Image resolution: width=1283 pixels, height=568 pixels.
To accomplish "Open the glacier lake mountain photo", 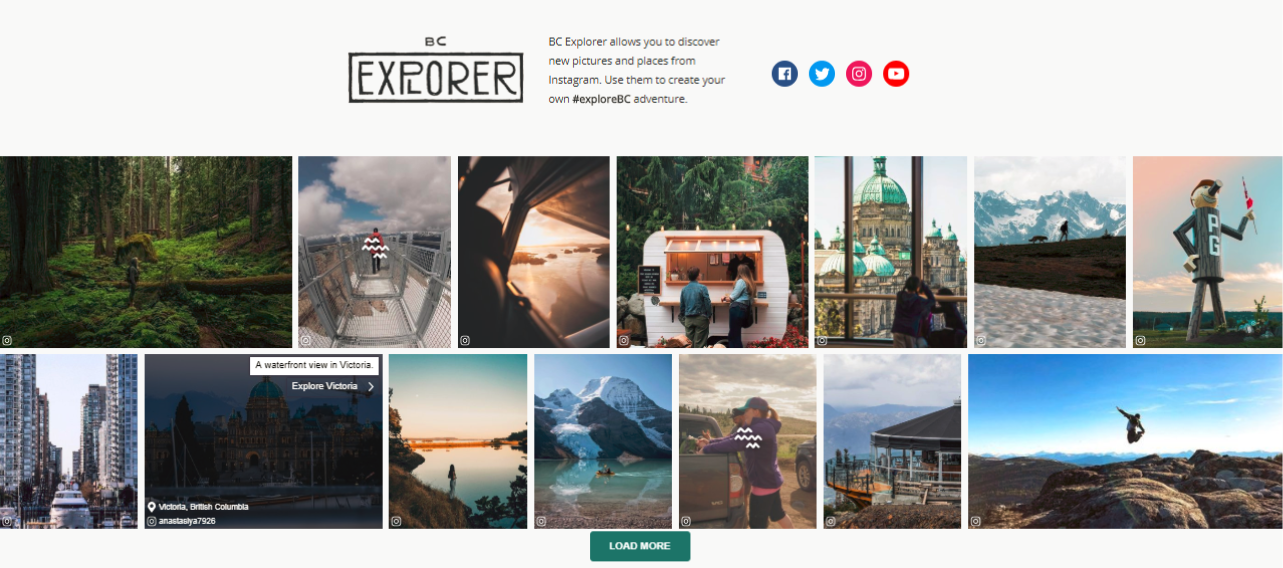I will tap(603, 441).
